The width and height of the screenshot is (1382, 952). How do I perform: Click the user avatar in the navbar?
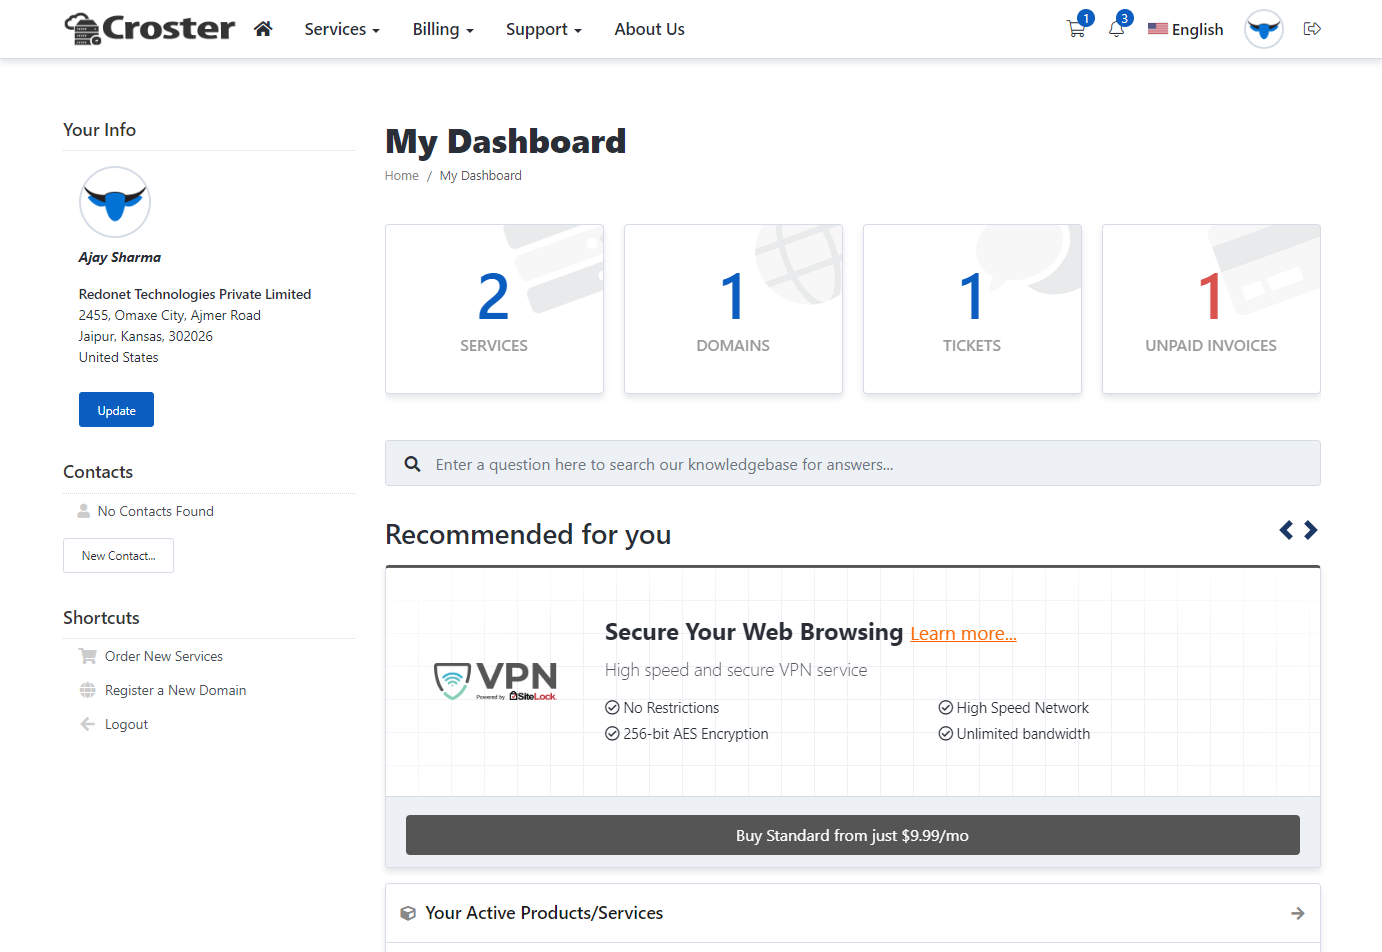[1263, 29]
